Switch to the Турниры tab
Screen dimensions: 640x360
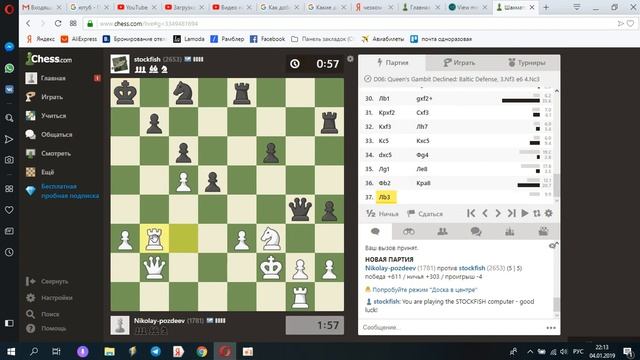pos(527,62)
